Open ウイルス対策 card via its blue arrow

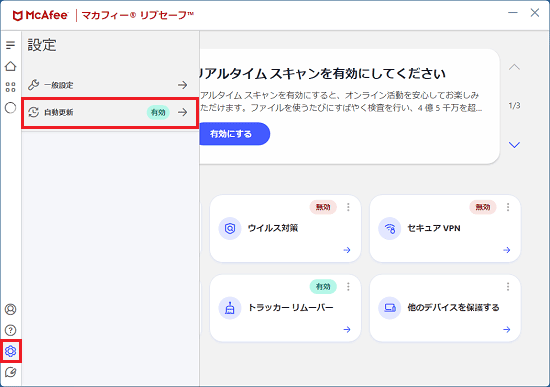tap(347, 250)
